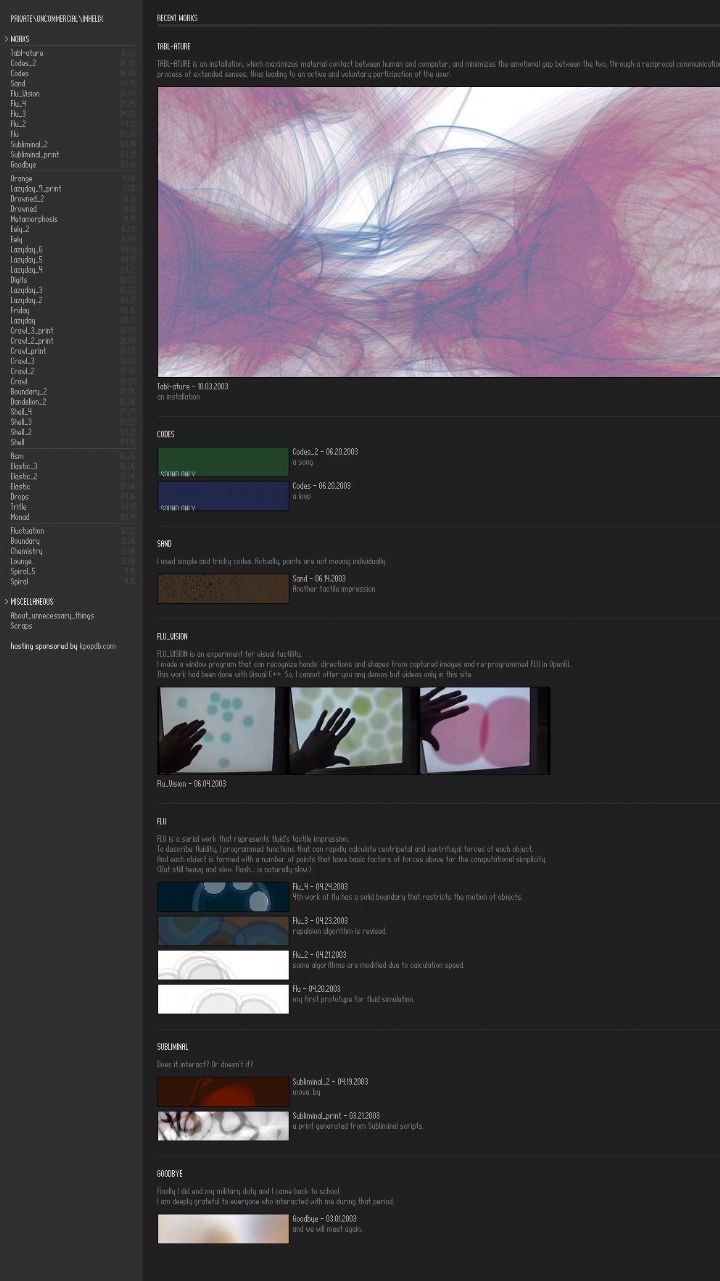Image resolution: width=720 pixels, height=1281 pixels.
Task: Select Eely_2 in the sidebar
Action: coord(20,229)
